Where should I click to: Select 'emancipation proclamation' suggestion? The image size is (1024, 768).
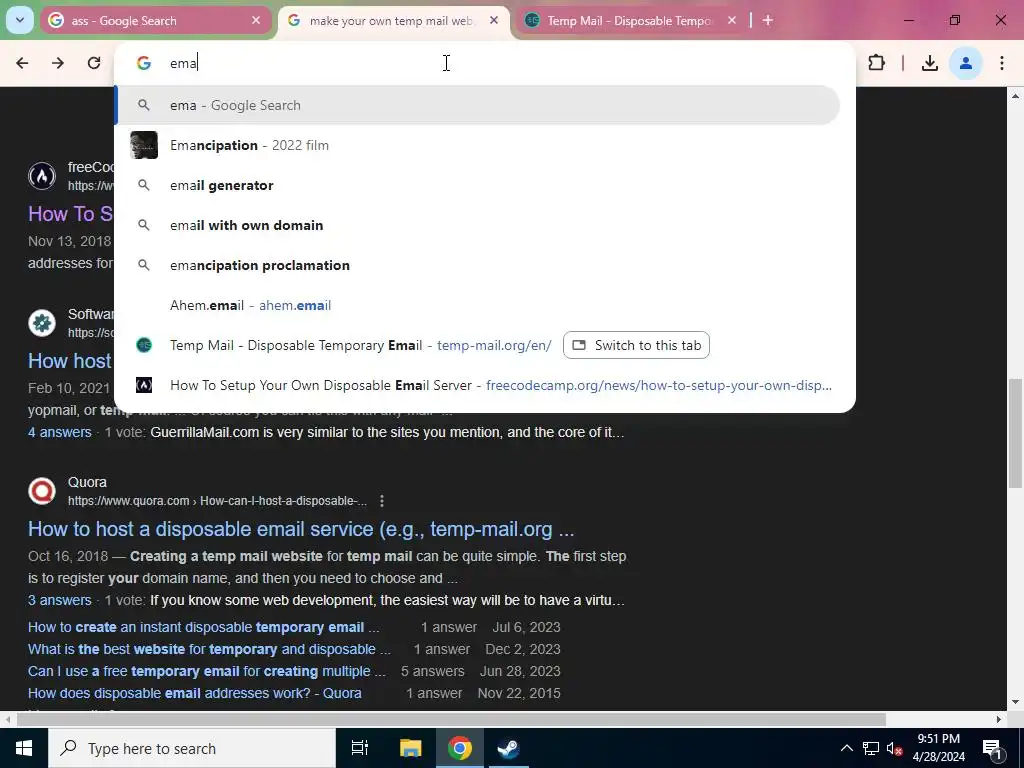477,265
